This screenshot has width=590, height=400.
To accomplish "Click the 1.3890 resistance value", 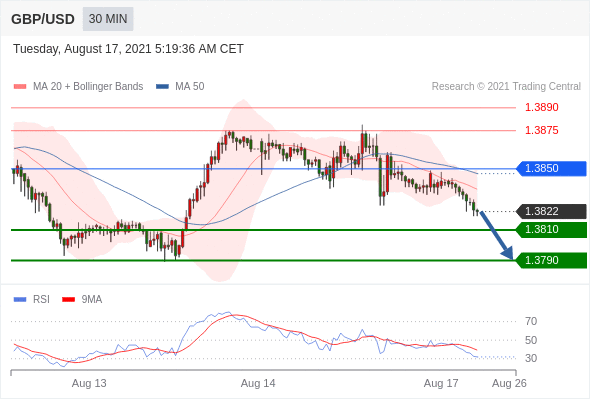I will pos(541,108).
